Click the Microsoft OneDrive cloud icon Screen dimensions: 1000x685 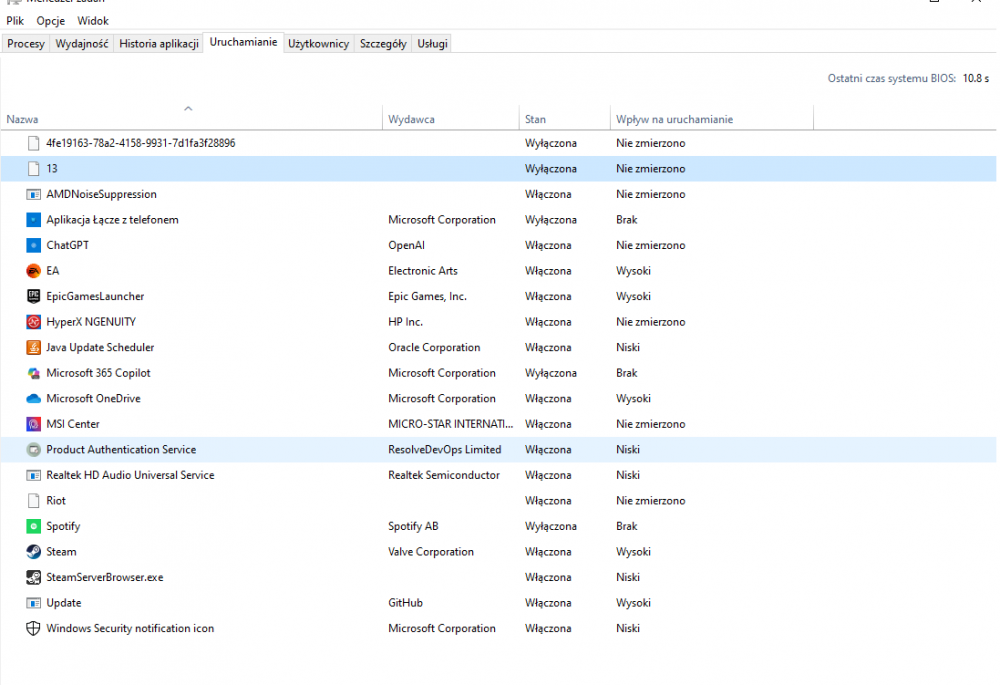(33, 399)
